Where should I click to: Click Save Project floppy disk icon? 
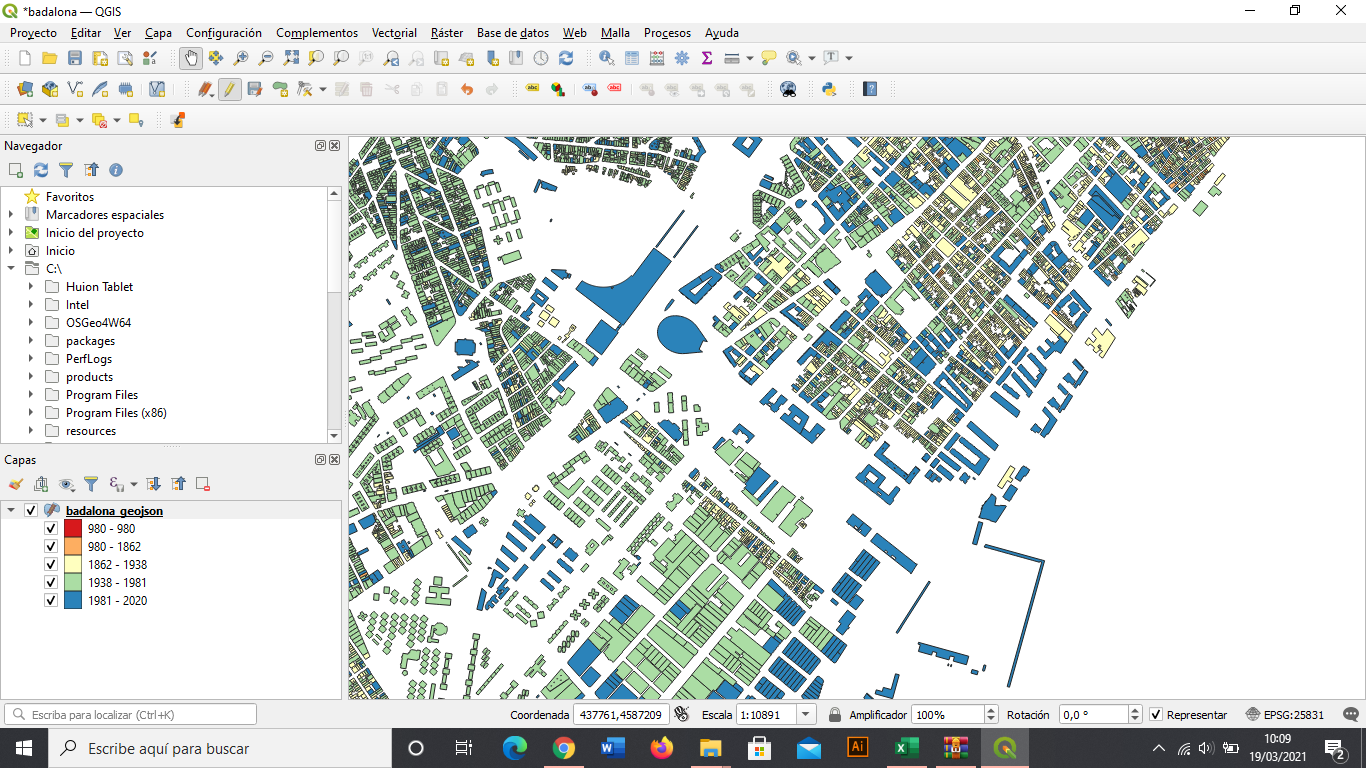[75, 58]
